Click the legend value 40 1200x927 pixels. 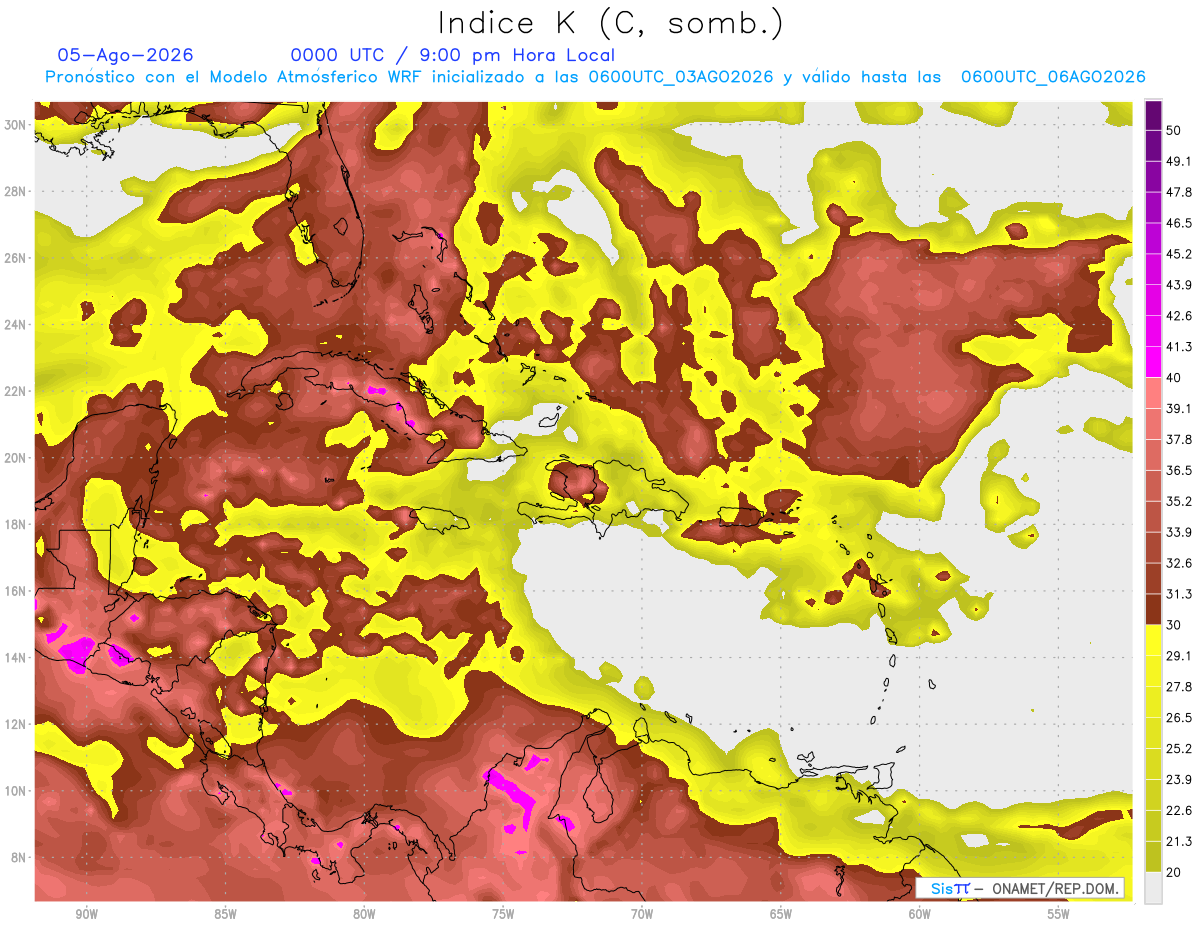pos(1173,378)
